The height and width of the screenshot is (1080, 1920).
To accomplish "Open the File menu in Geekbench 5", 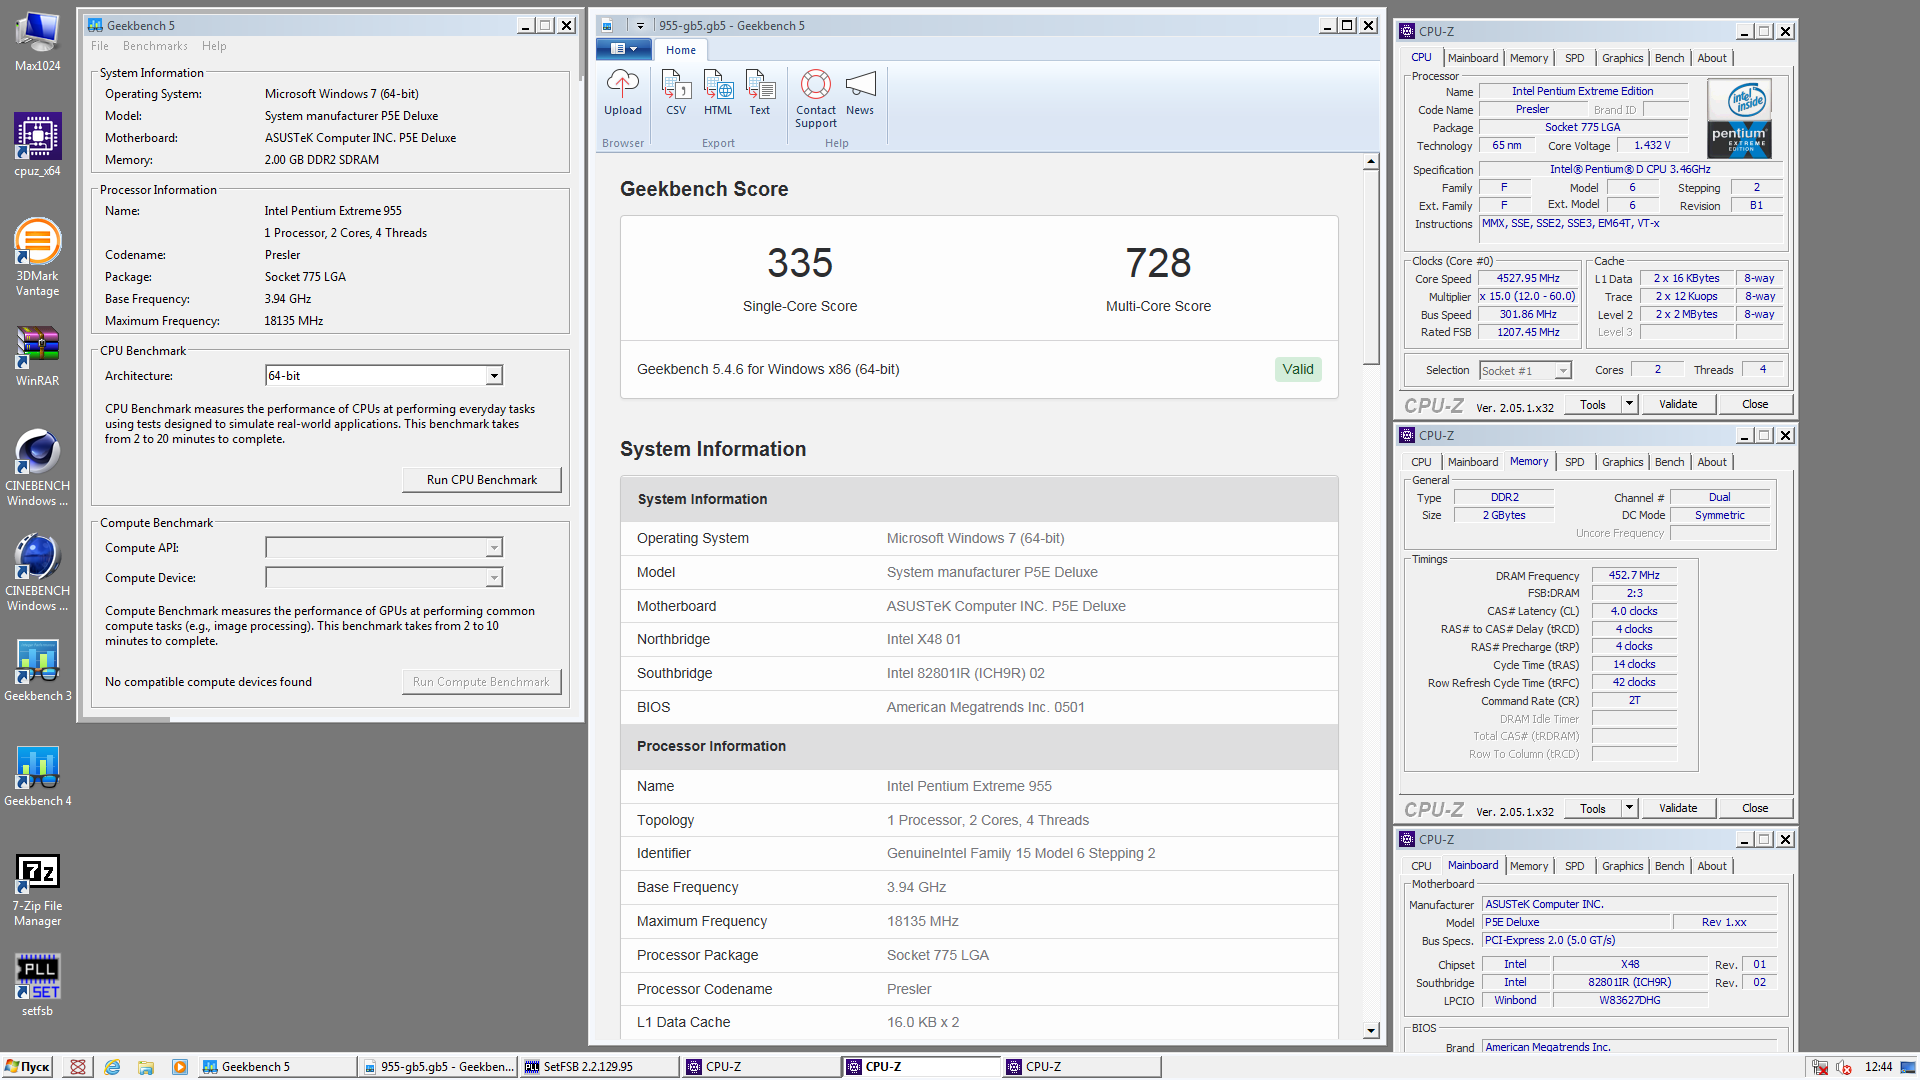I will (99, 46).
